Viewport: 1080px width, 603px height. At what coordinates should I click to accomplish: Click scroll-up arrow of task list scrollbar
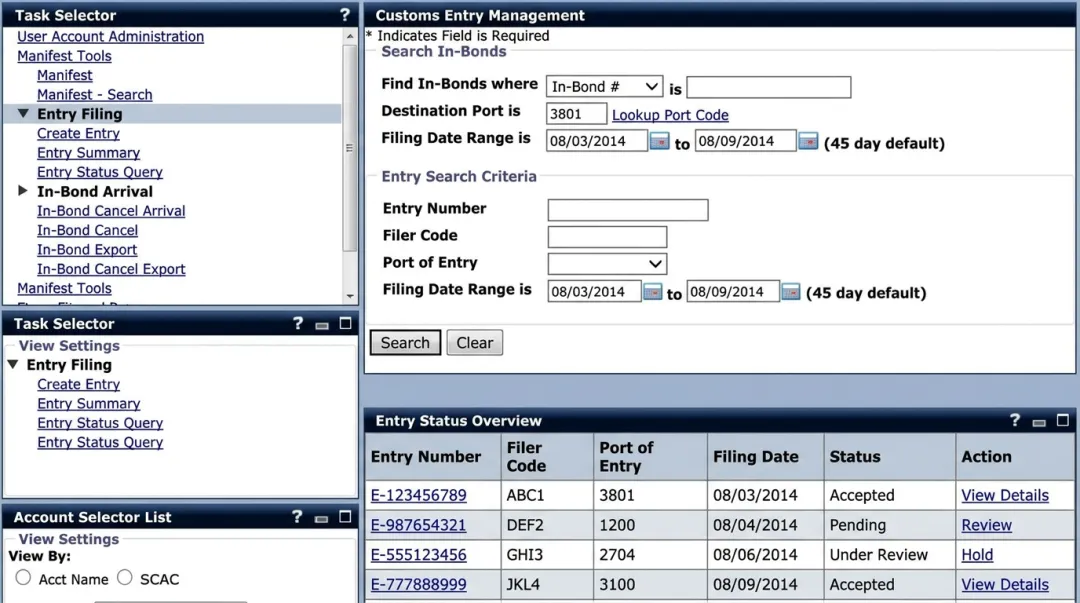click(350, 36)
